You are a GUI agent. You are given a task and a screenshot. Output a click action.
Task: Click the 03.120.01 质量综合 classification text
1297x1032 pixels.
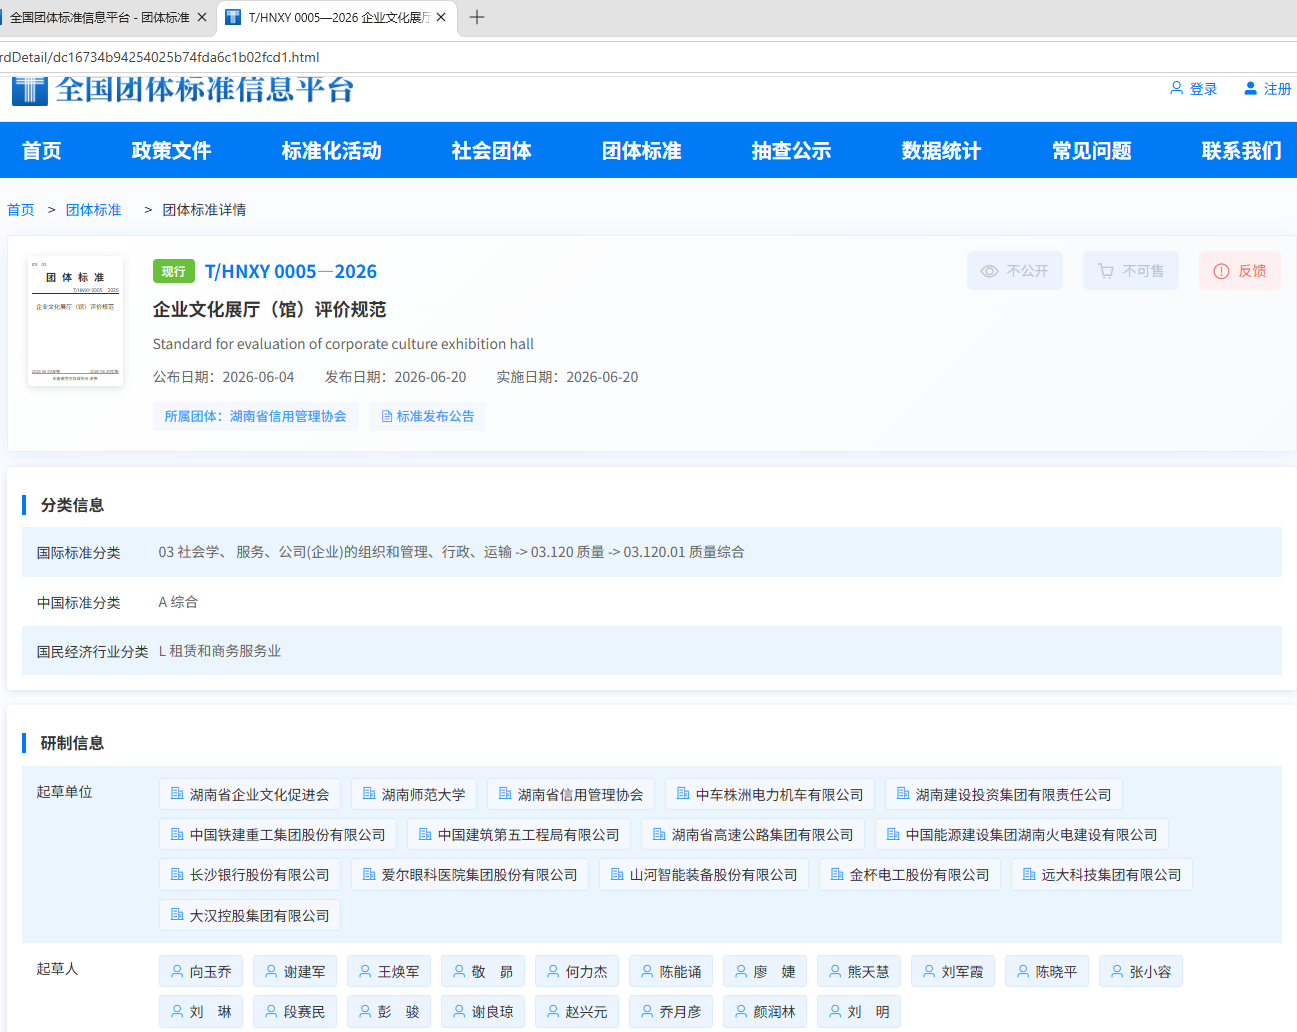click(x=684, y=552)
